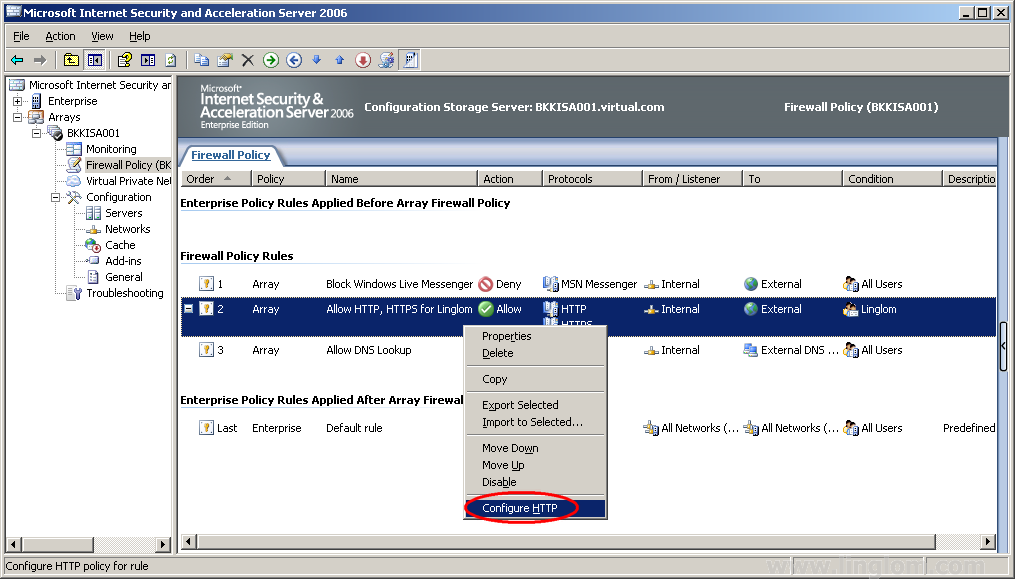Click the Linglom user set icon
Viewport: 1015px width, 579px height.
click(x=851, y=310)
